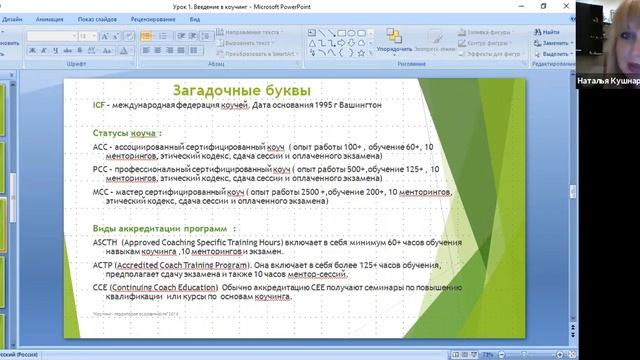Open Контур фигуры outline options
Image resolution: width=640 pixels, height=360 pixels.
pyautogui.click(x=484, y=43)
